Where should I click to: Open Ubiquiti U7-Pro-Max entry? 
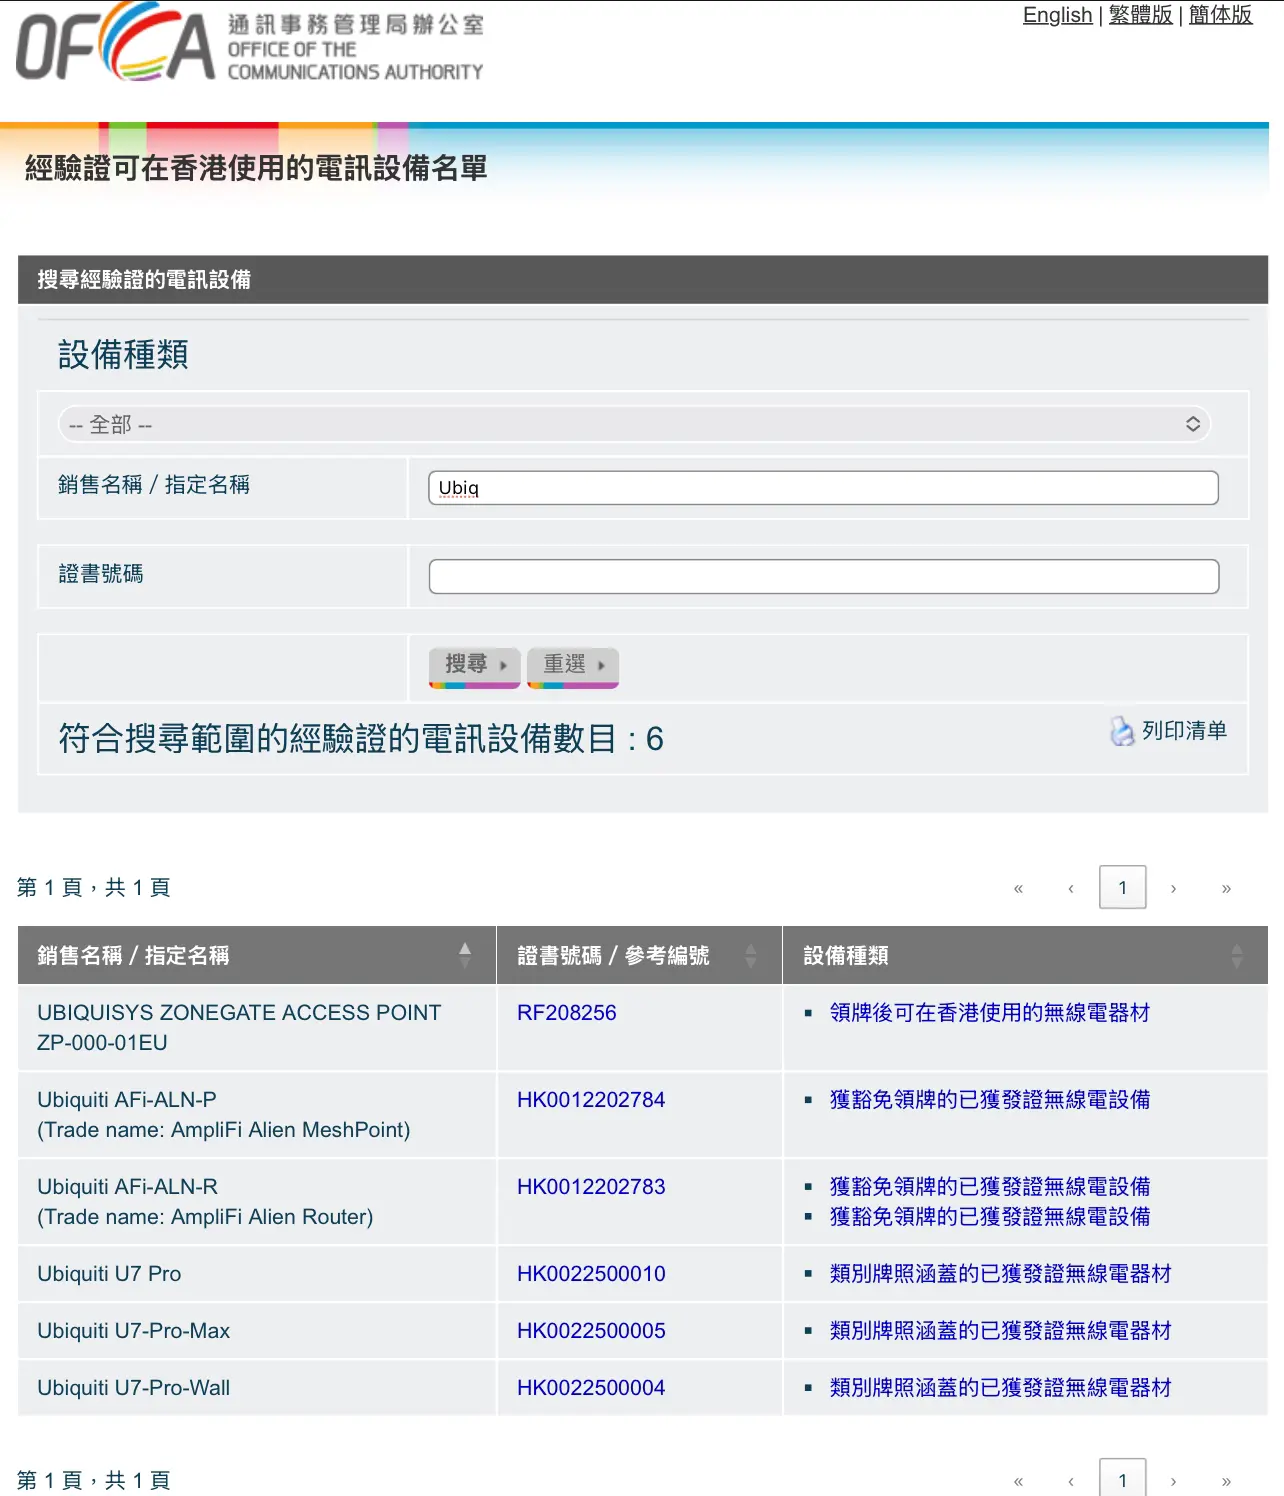(133, 1330)
